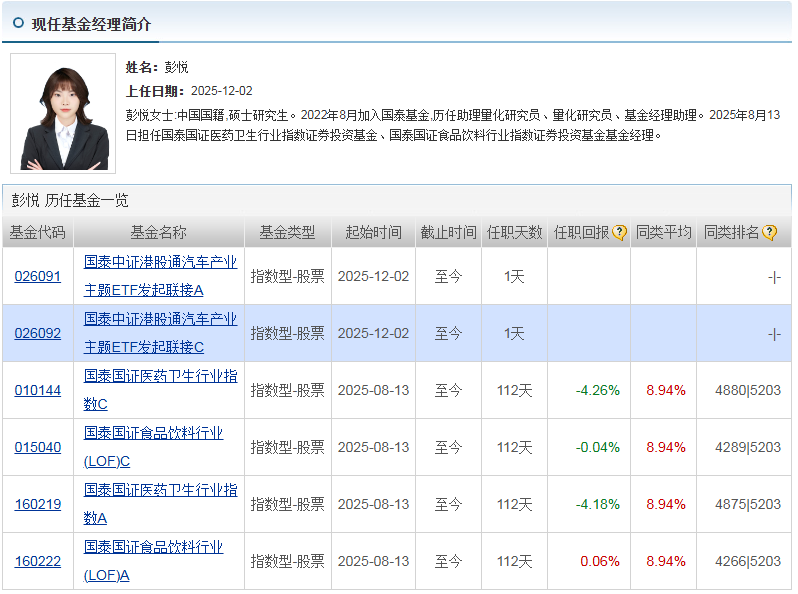This screenshot has height=594, width=798.
Task: Open 国泰国证医药卫生行业指数A fund link
Action: (160, 504)
